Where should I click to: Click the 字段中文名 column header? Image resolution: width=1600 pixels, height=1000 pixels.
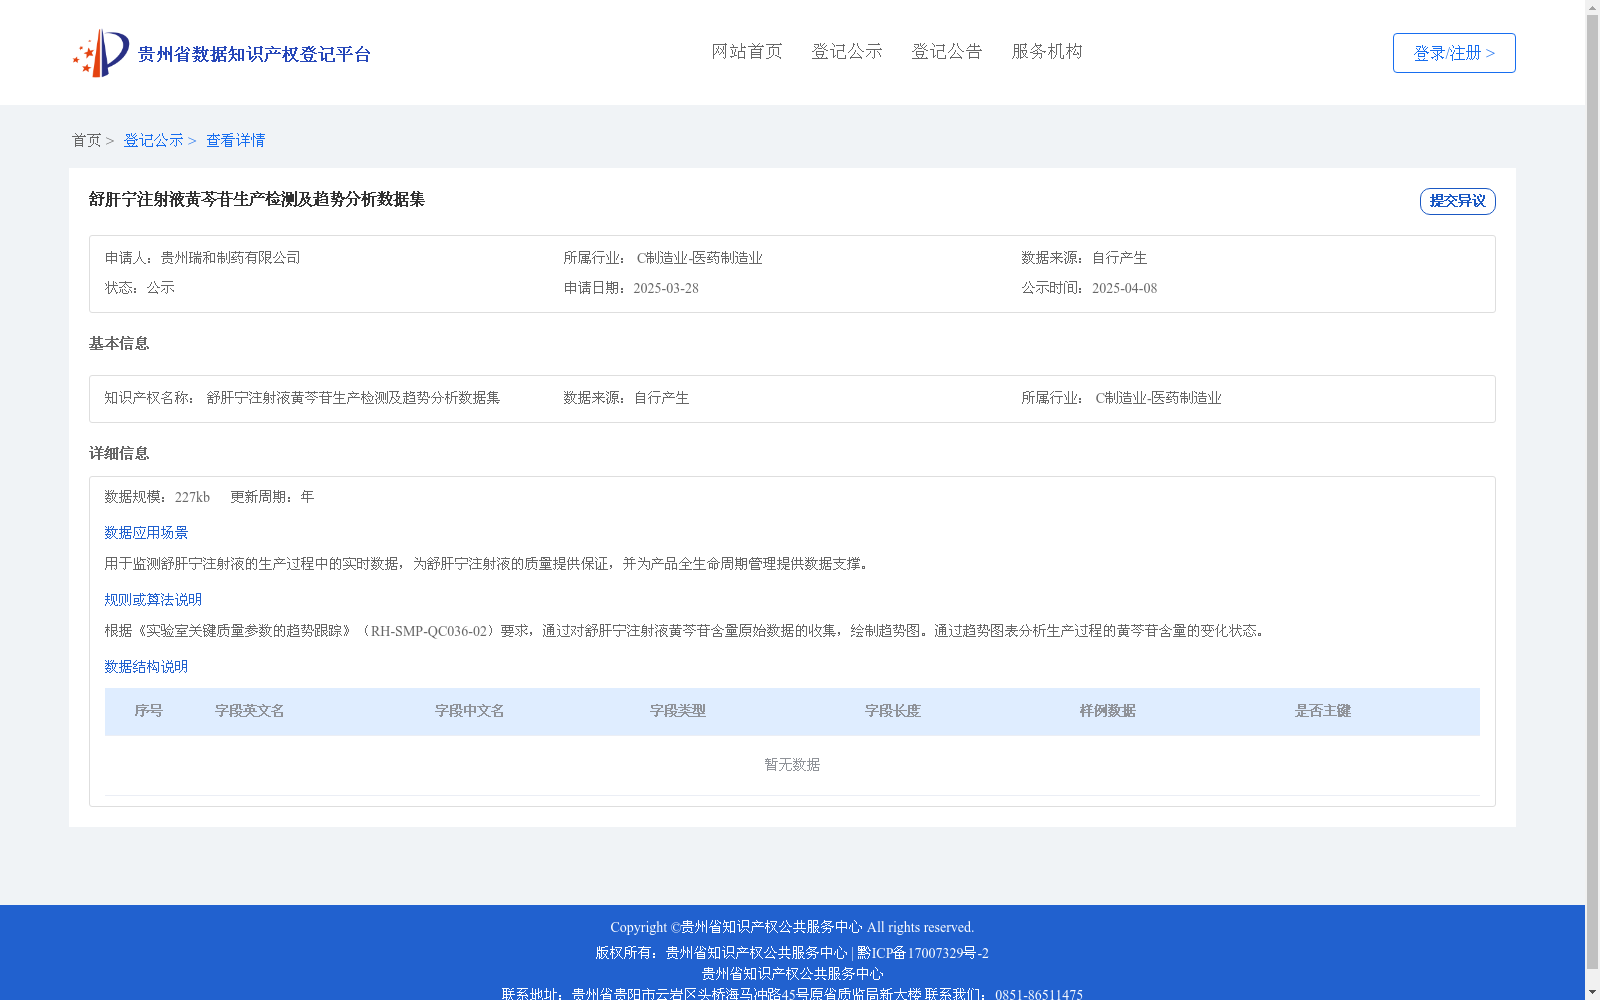coord(470,711)
